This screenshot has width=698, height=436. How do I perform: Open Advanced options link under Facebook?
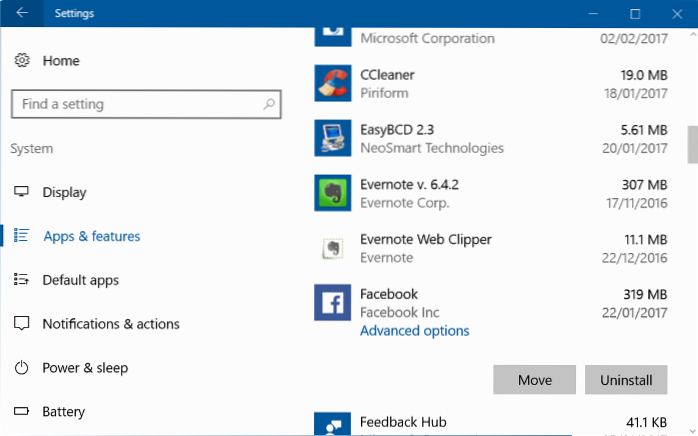click(x=414, y=331)
